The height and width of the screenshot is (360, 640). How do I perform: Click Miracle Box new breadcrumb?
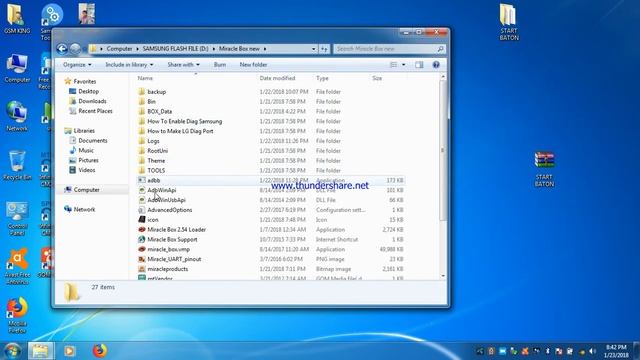239,49
